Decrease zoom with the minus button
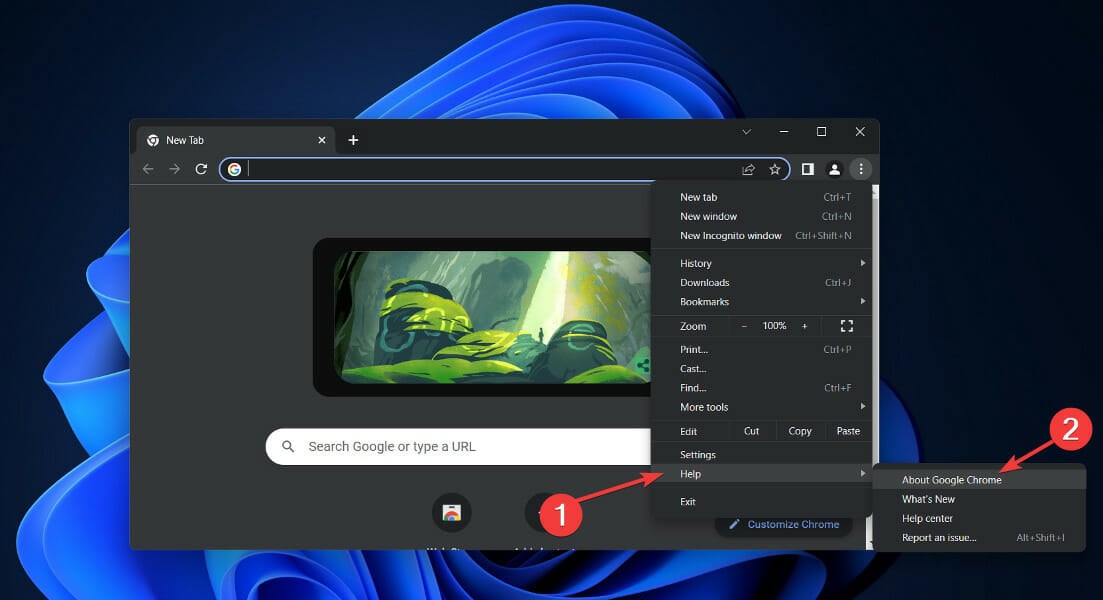 (743, 326)
